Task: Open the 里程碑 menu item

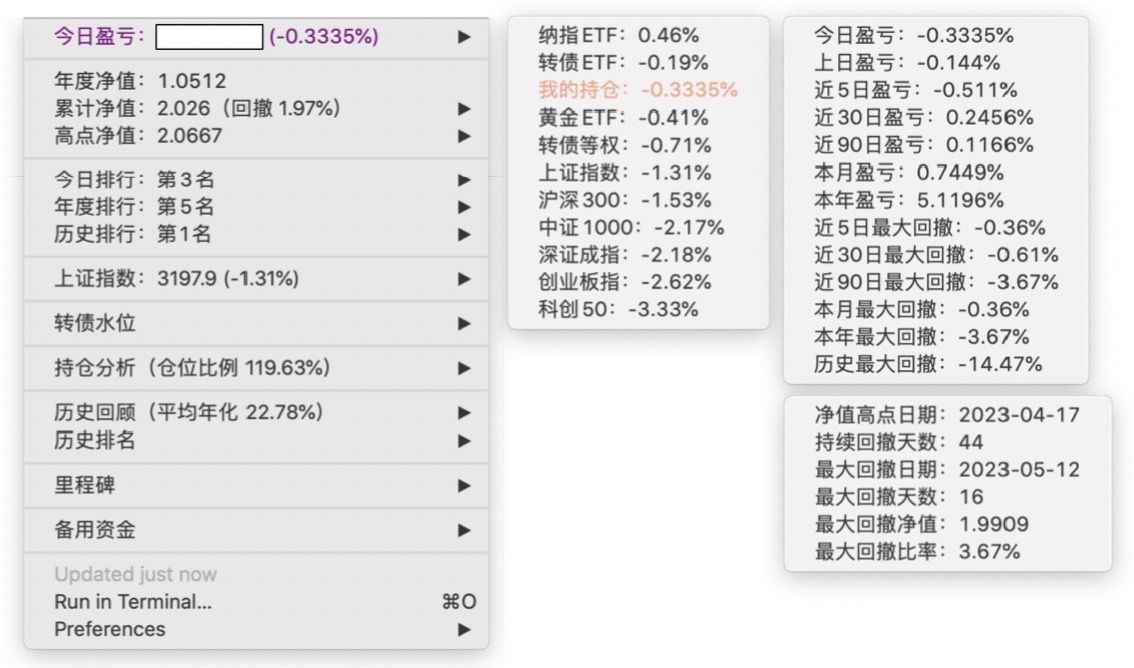Action: [x=85, y=485]
